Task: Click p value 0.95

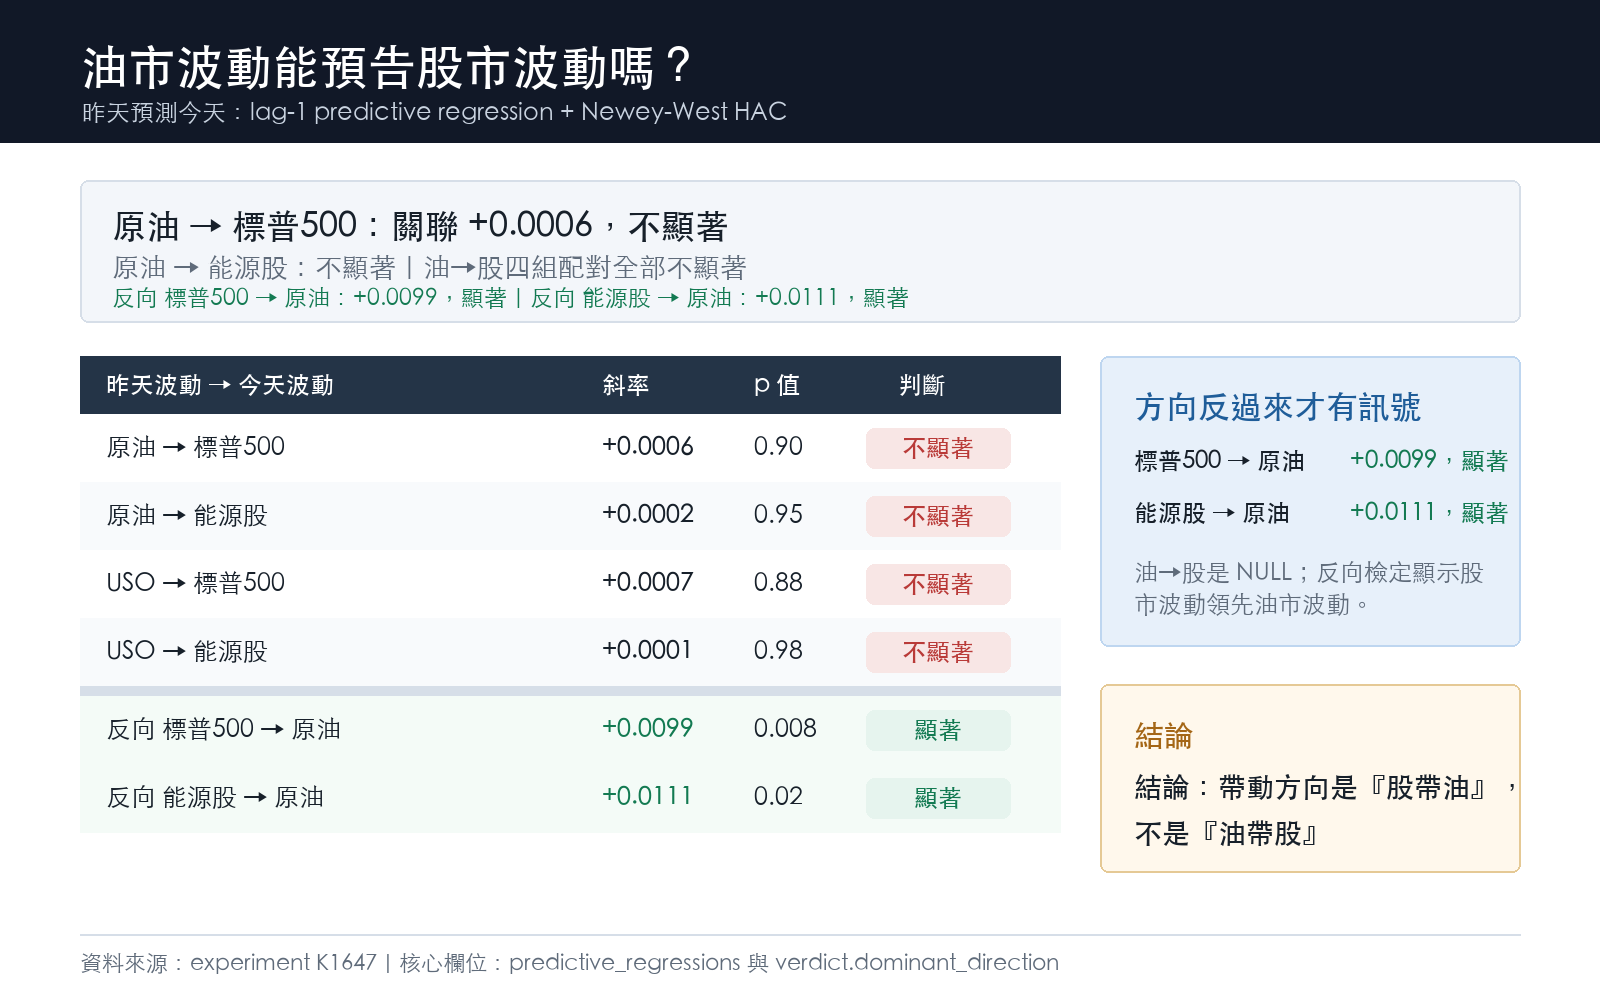Action: pos(778,514)
